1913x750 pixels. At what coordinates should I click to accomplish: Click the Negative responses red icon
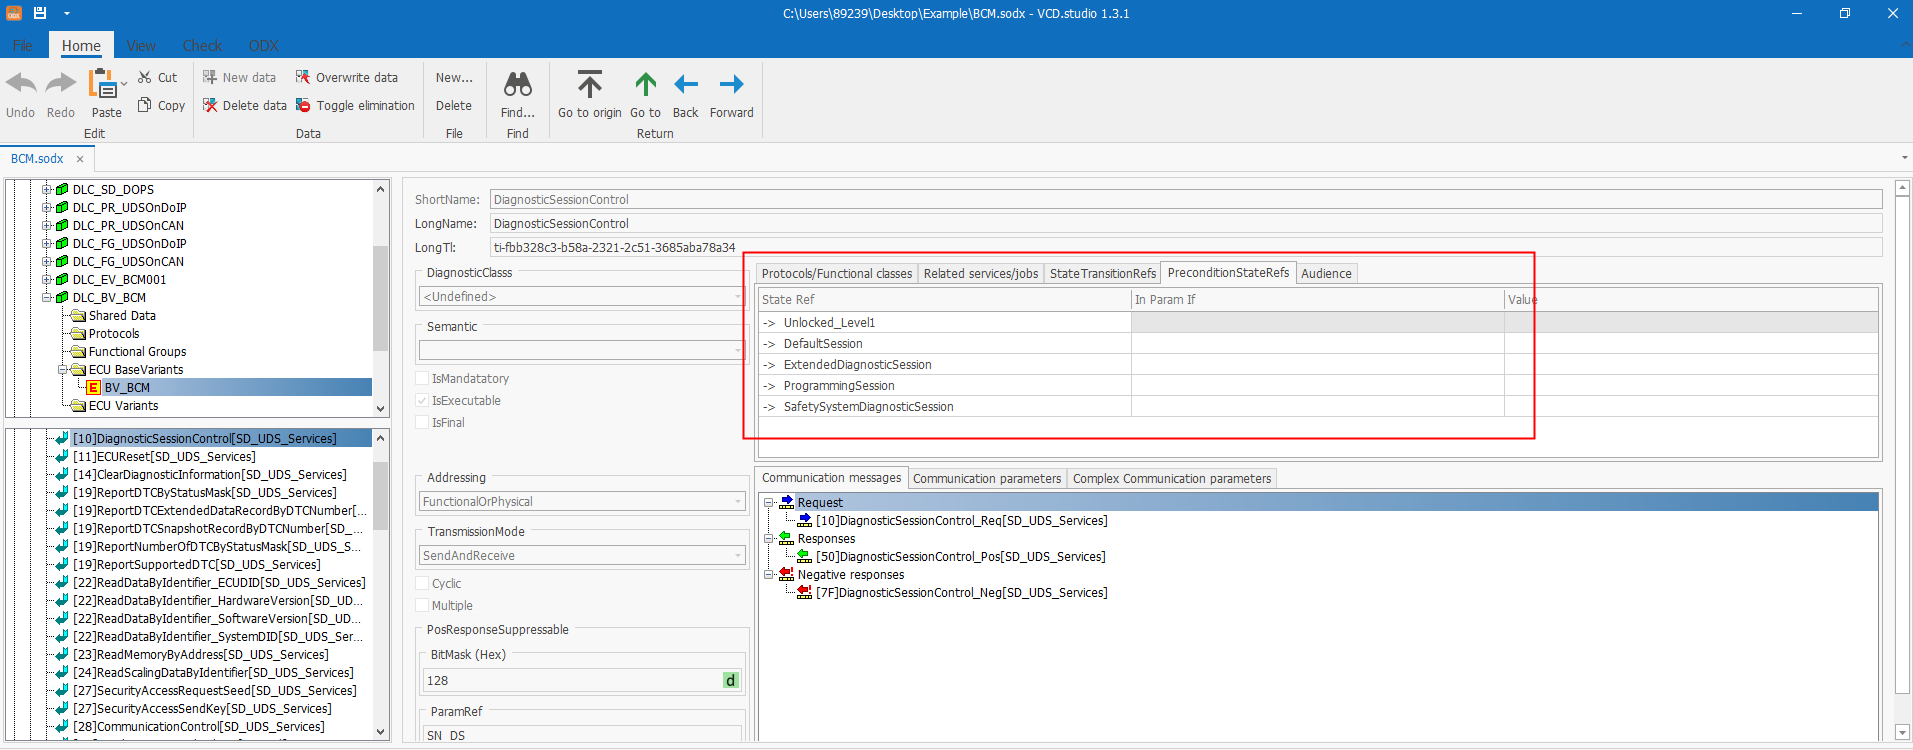(x=787, y=574)
